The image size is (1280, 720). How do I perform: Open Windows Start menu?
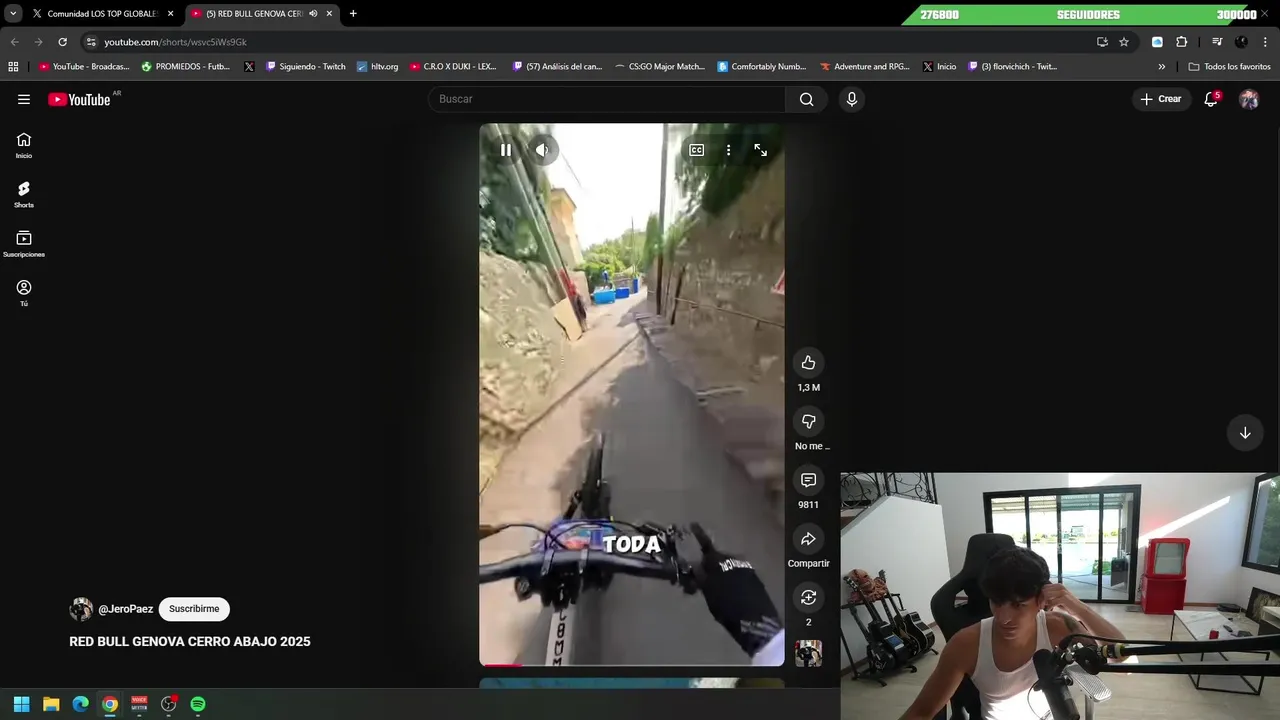(21, 704)
